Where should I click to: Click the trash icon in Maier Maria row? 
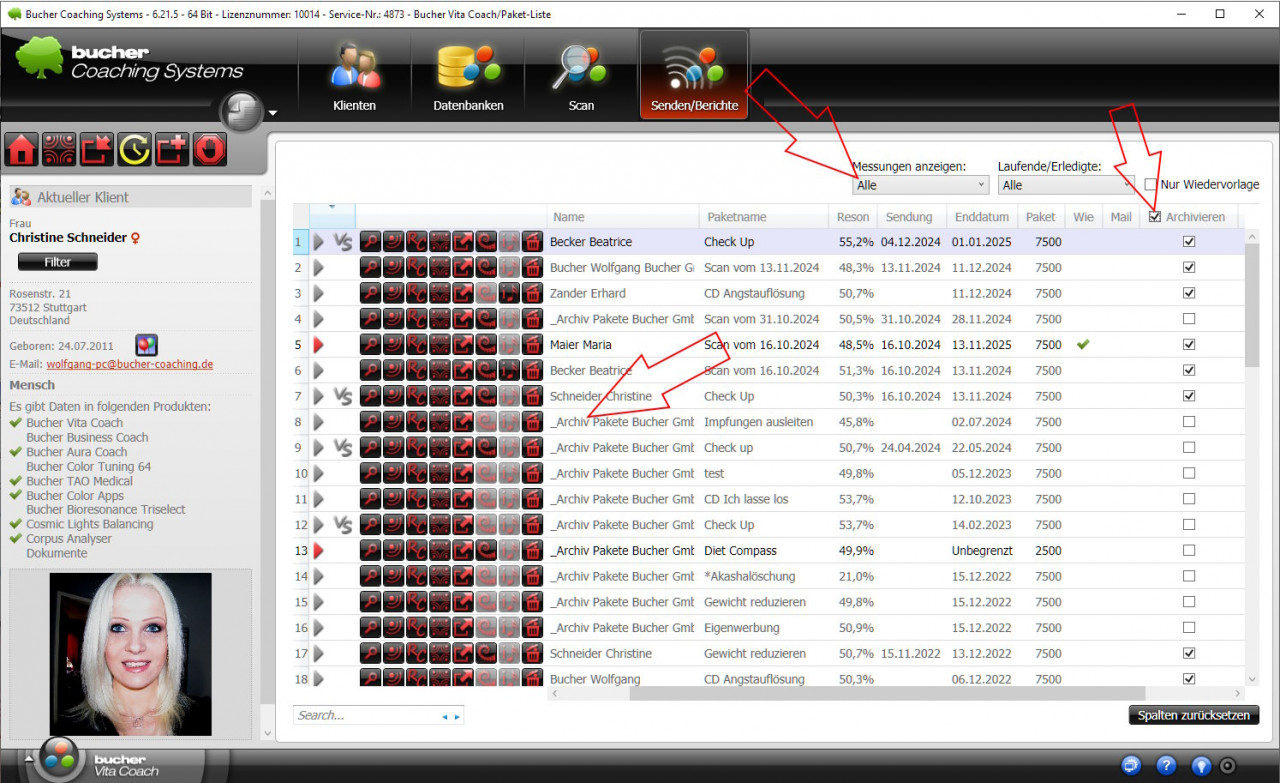(x=533, y=345)
